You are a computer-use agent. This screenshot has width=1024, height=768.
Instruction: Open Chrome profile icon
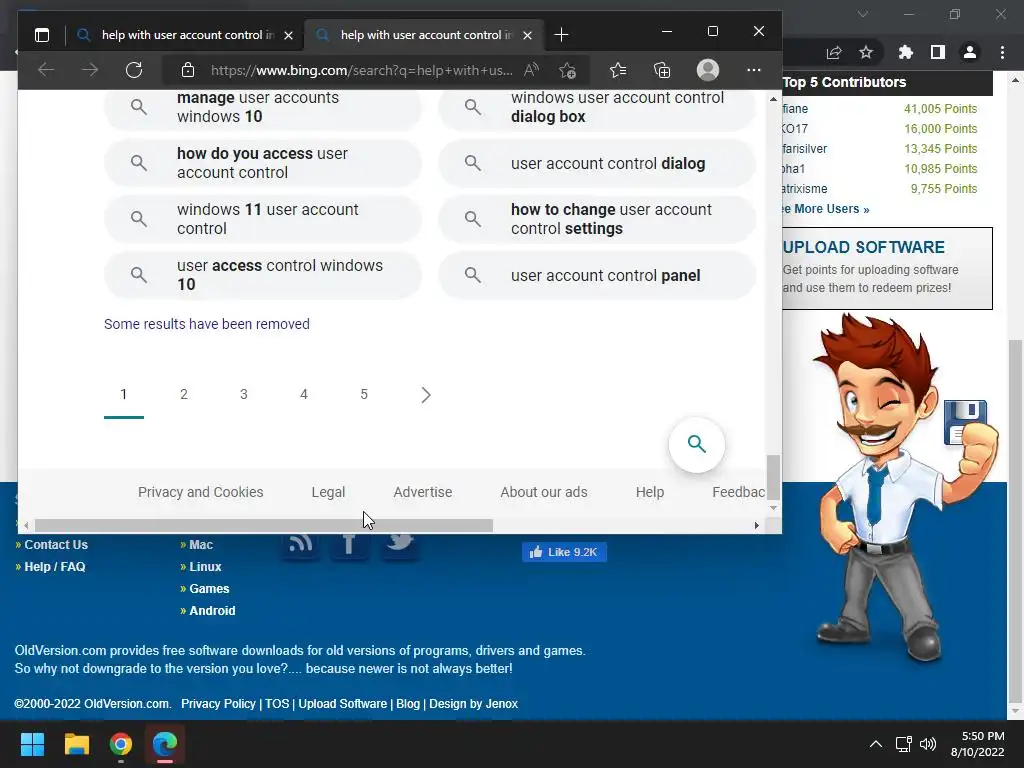coord(970,52)
